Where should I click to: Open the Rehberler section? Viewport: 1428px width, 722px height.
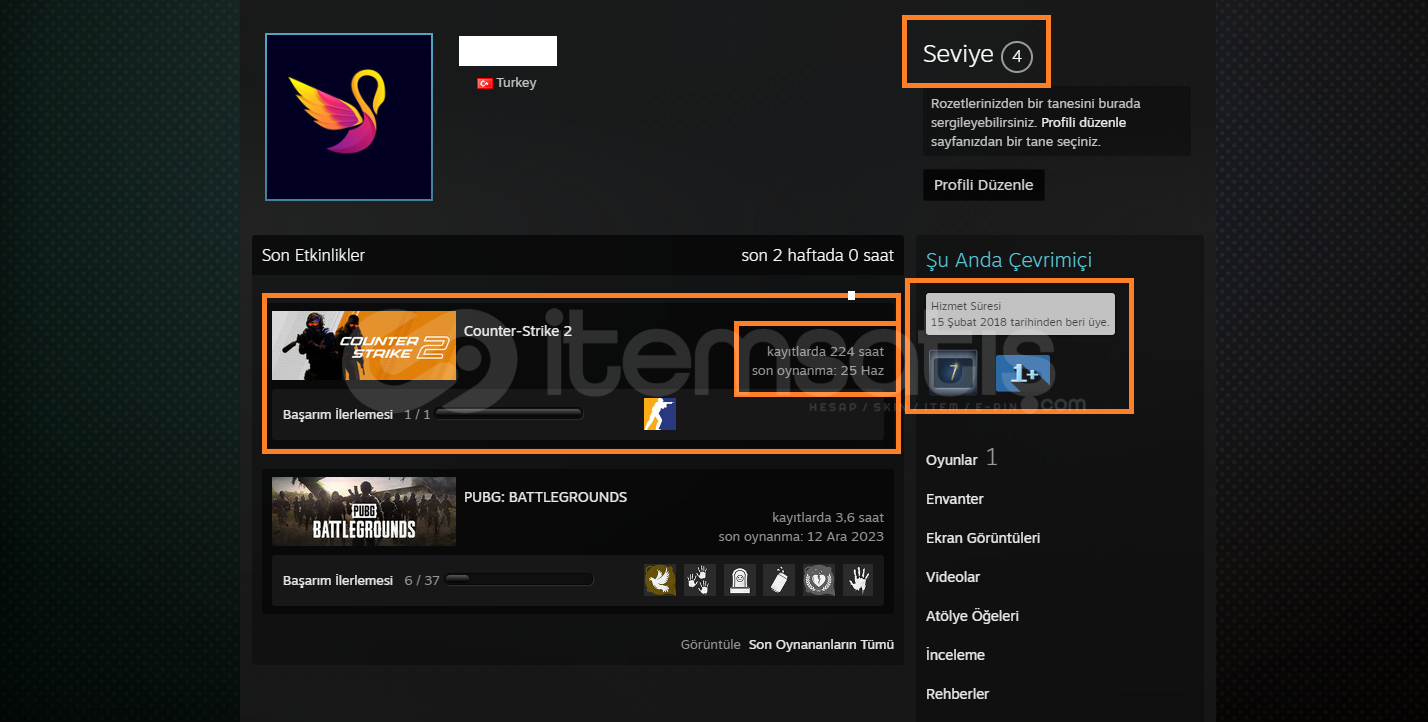958,694
